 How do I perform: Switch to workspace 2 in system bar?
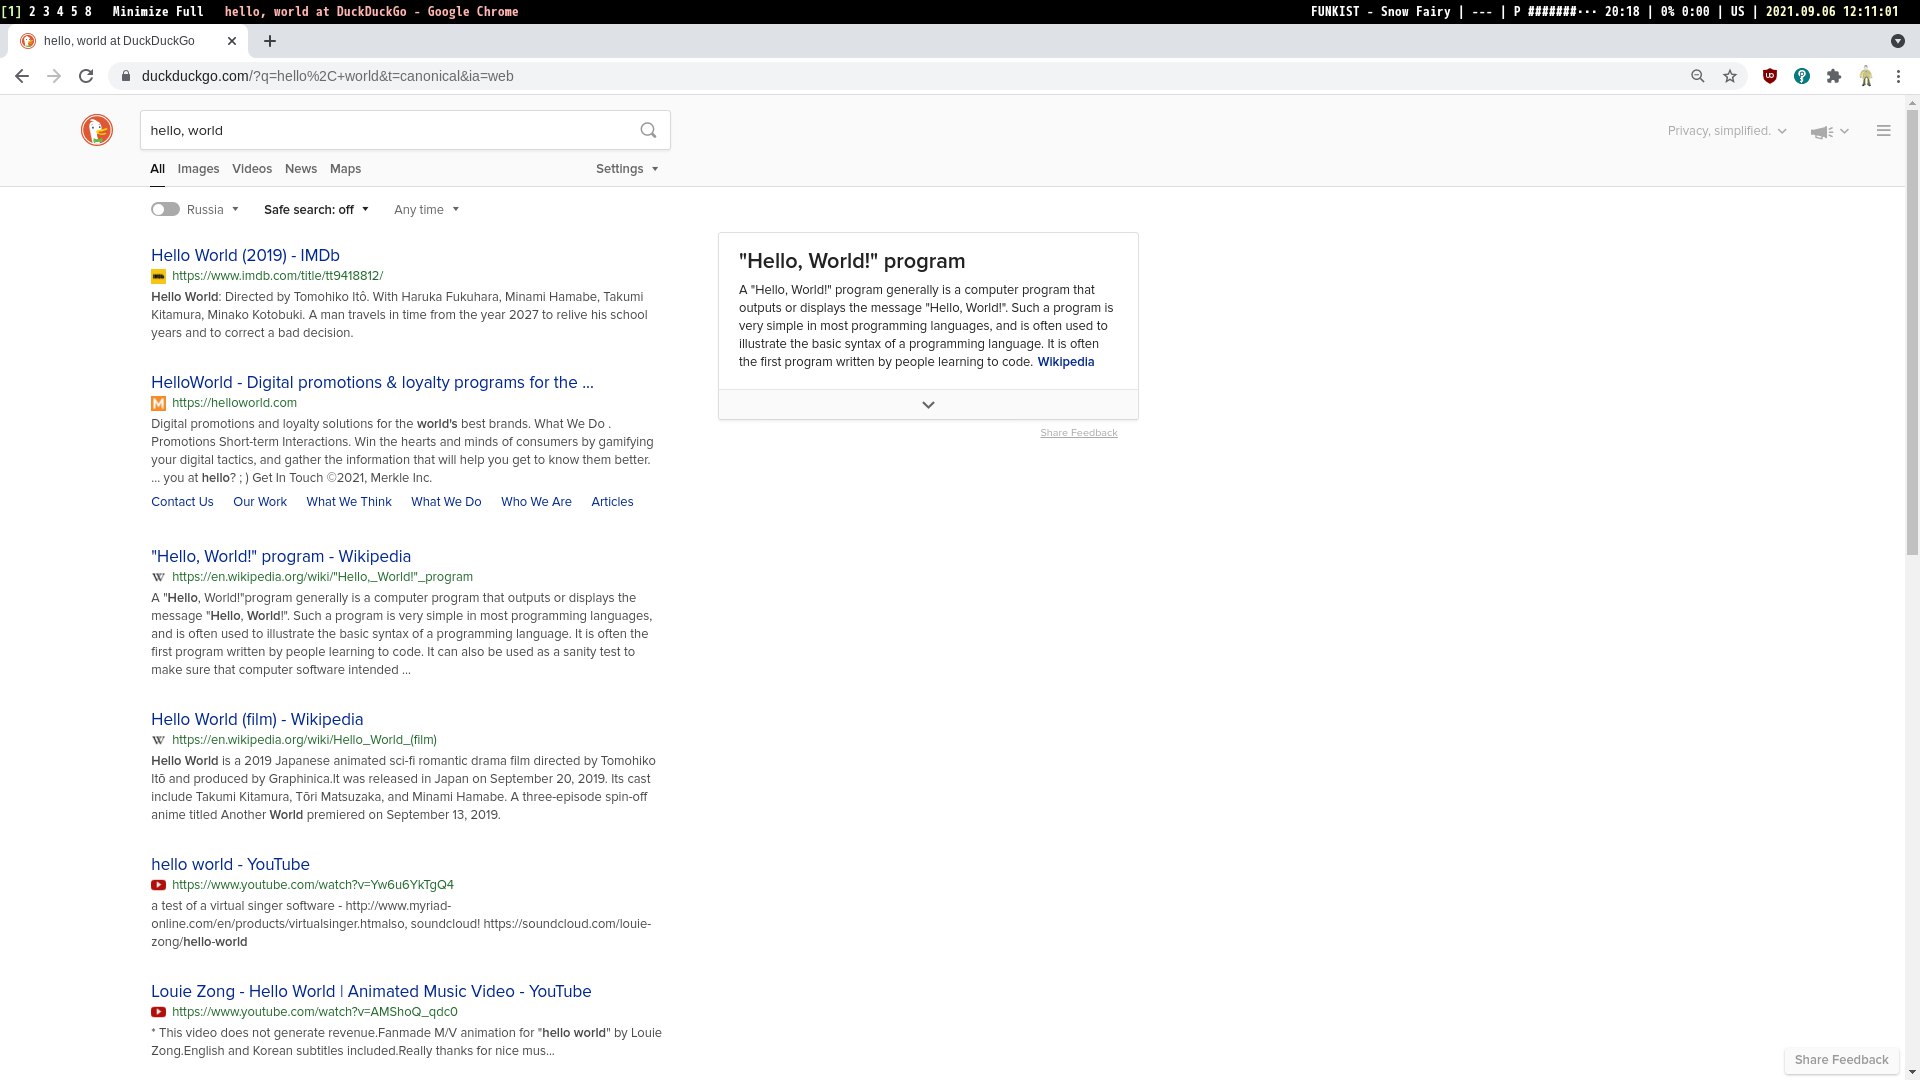(x=33, y=12)
